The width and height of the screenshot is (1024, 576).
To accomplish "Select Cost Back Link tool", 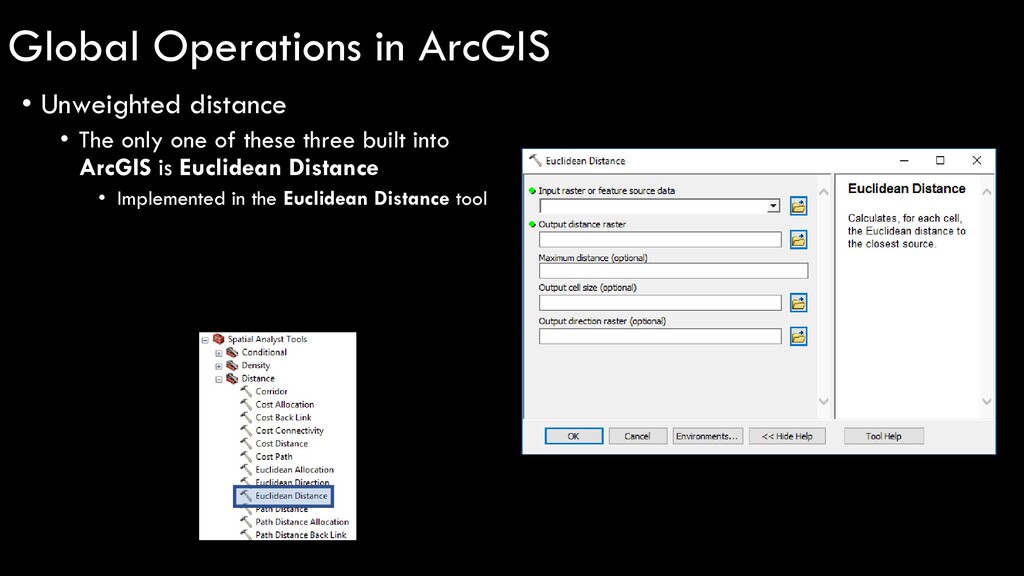I will coord(283,417).
